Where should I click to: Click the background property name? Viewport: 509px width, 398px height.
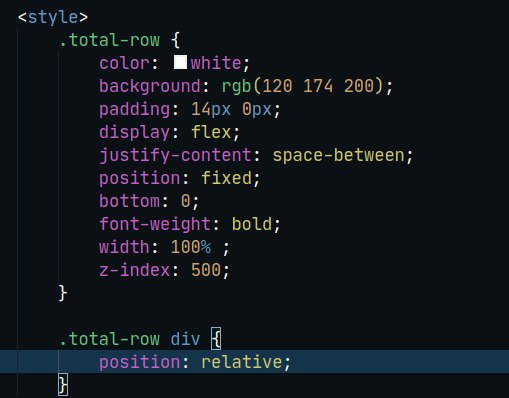[x=150, y=86]
